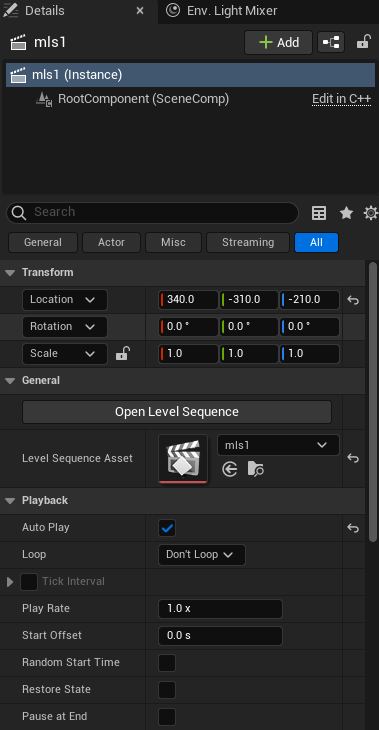Browse to asset in Content Browser icon
This screenshot has width=379, height=730.
tap(256, 469)
